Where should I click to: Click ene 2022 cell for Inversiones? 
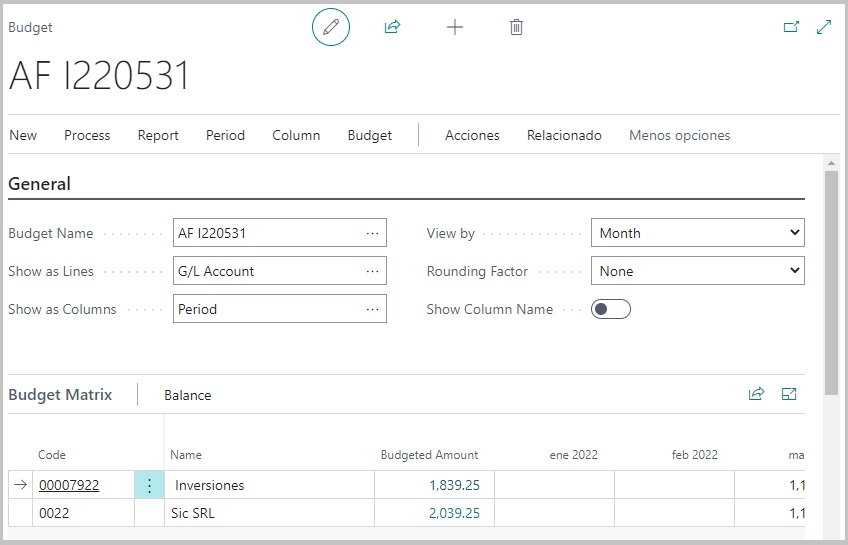point(554,485)
